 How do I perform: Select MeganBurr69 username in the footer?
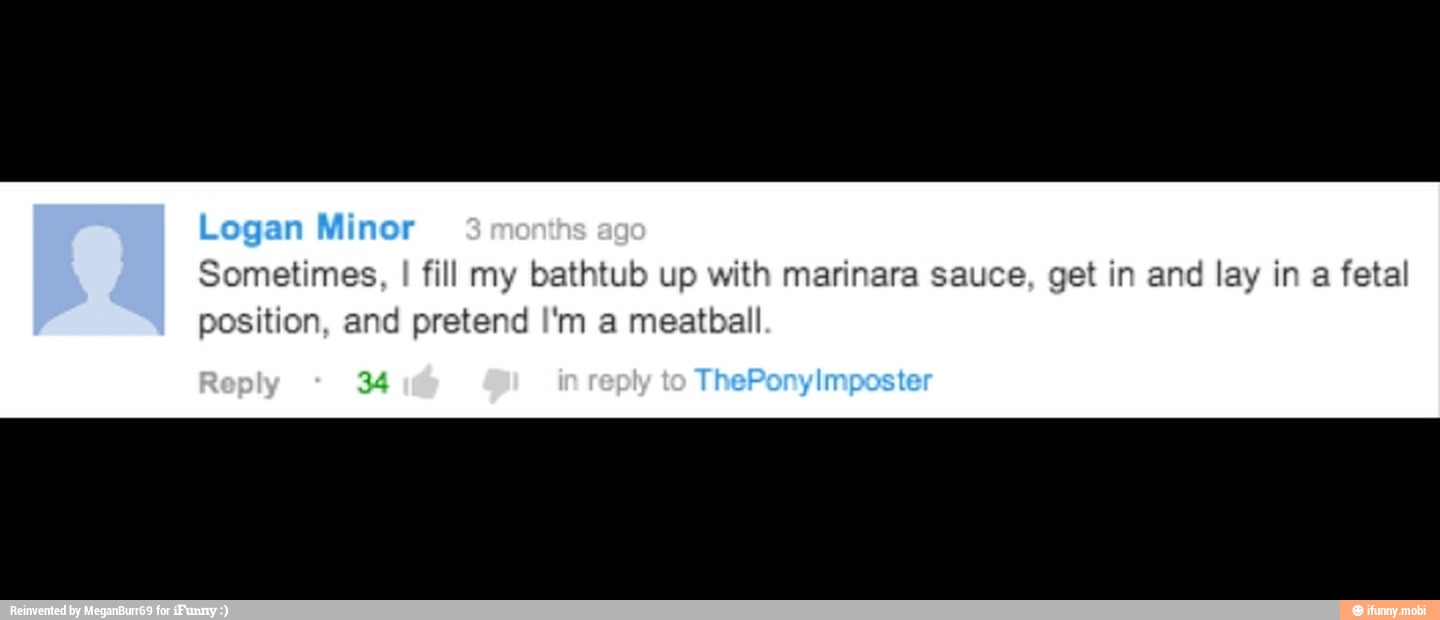pos(118,610)
